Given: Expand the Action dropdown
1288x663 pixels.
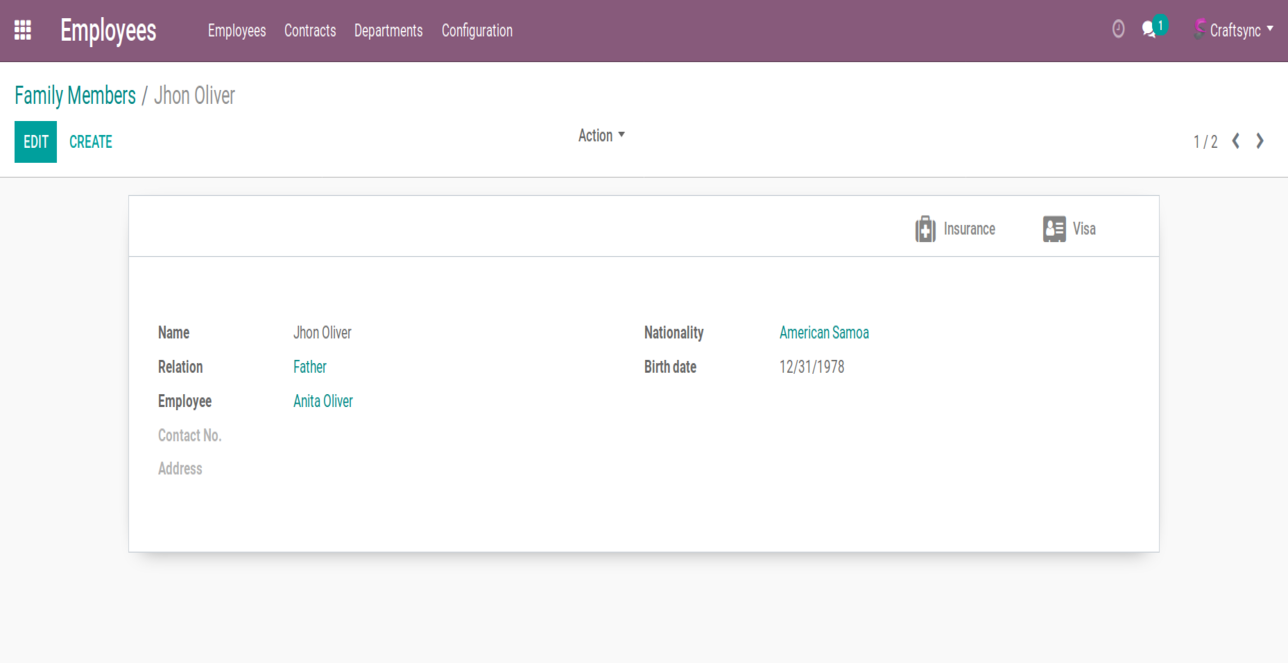Looking at the screenshot, I should (601, 136).
